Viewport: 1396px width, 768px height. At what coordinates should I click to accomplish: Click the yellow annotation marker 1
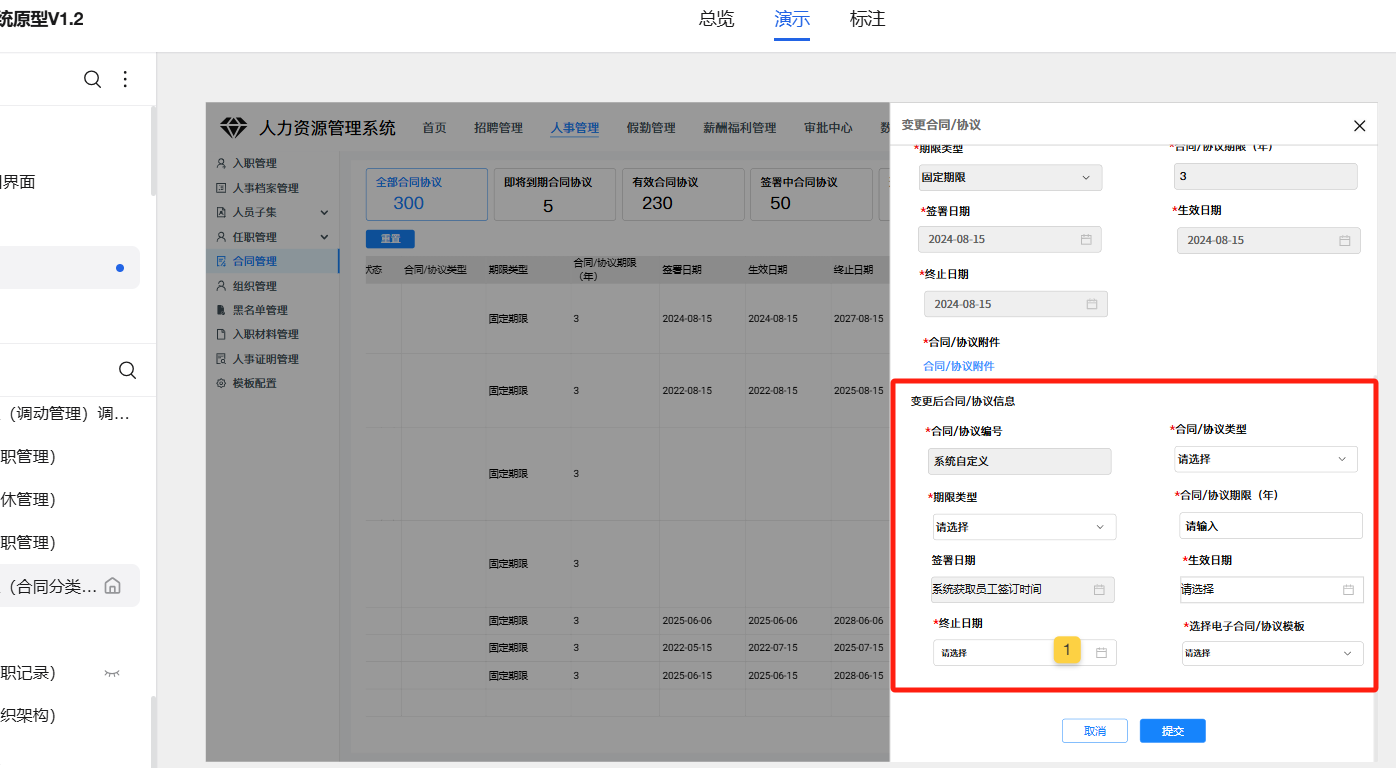1067,650
